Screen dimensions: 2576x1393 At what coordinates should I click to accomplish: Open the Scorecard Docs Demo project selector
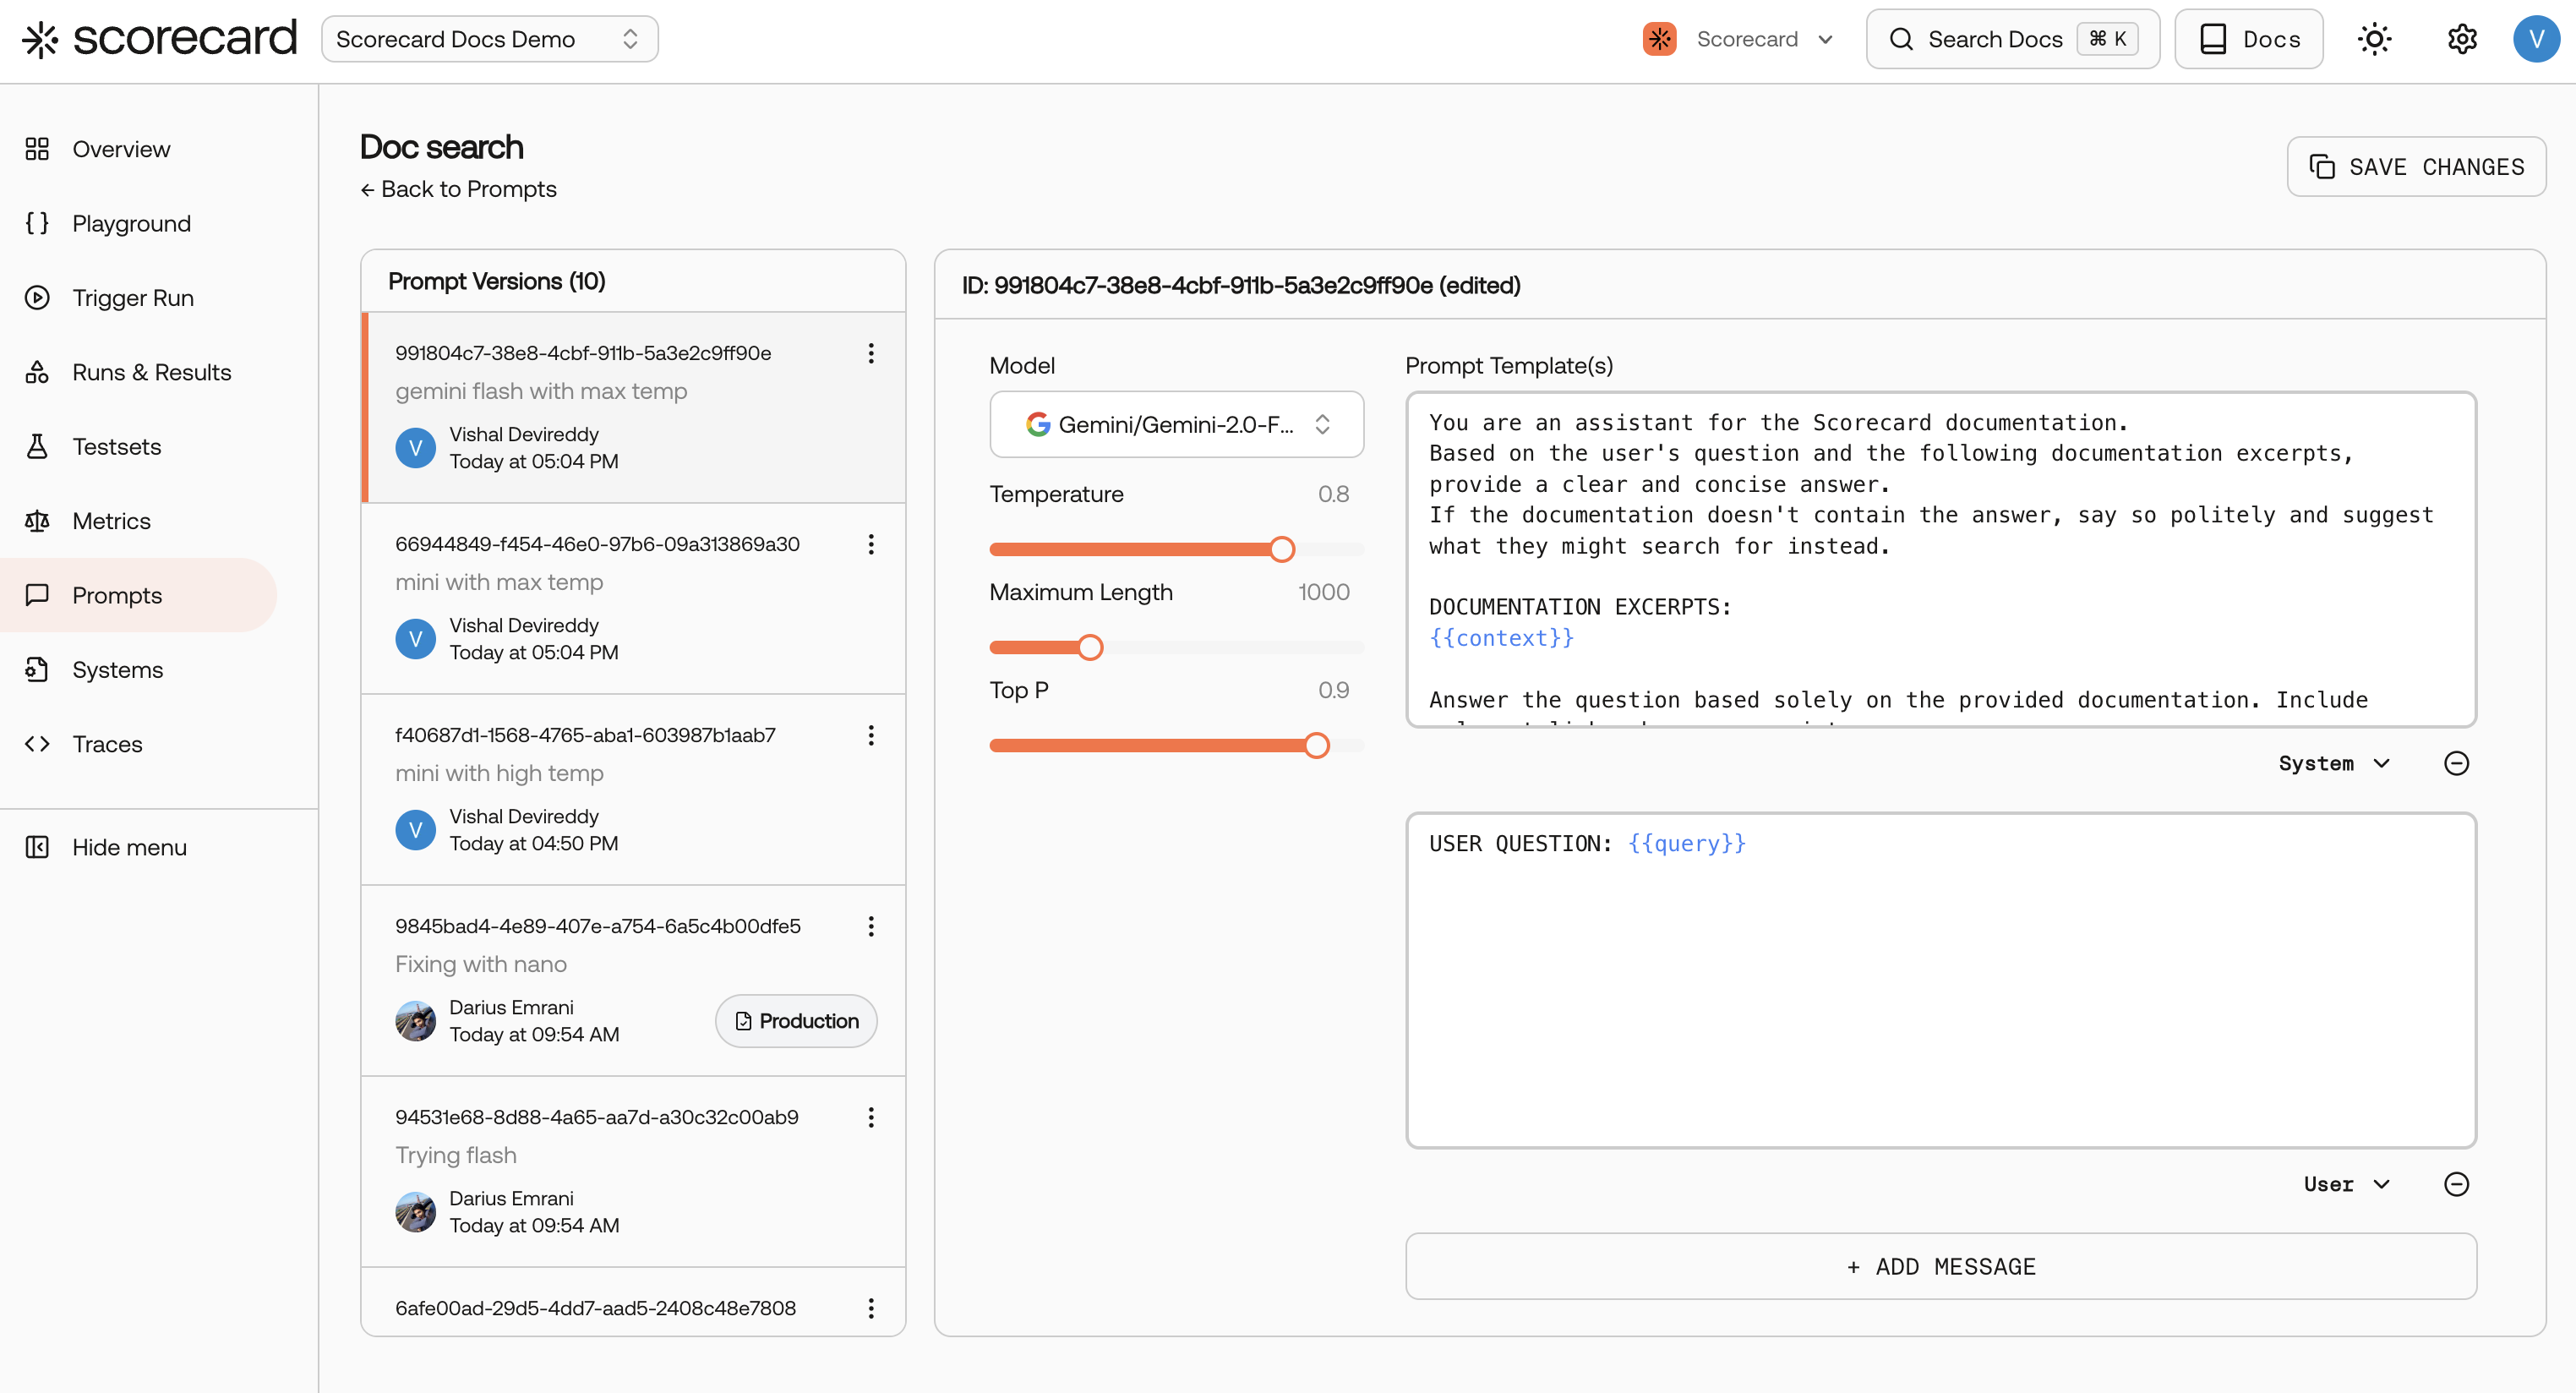tap(490, 39)
